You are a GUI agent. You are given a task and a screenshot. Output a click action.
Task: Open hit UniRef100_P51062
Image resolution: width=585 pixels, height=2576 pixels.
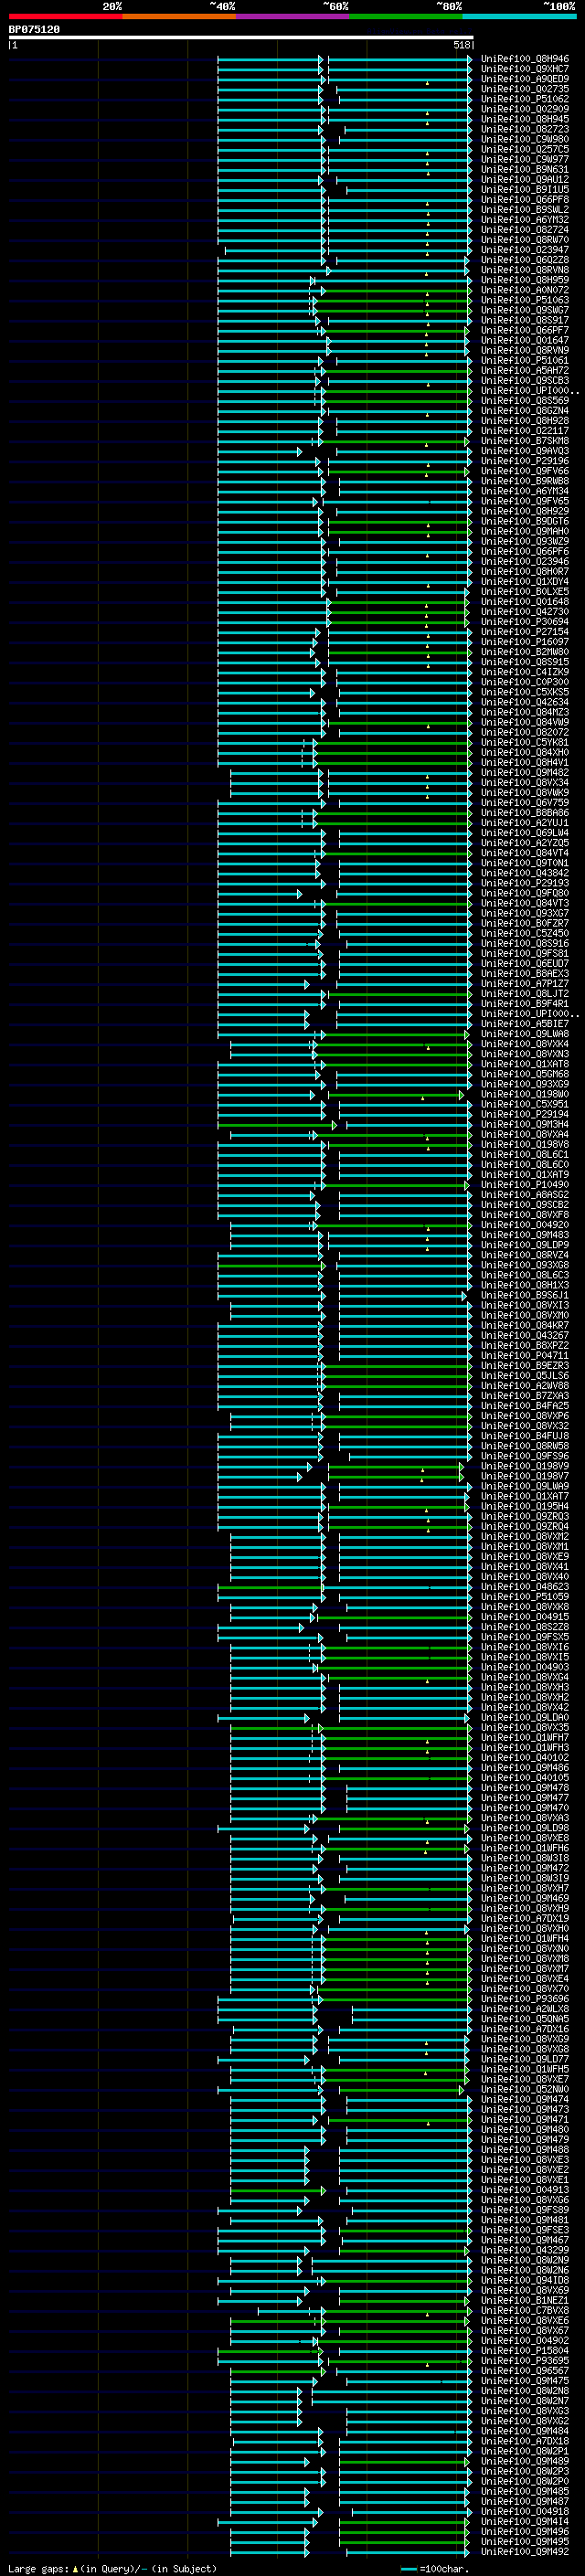click(x=525, y=99)
